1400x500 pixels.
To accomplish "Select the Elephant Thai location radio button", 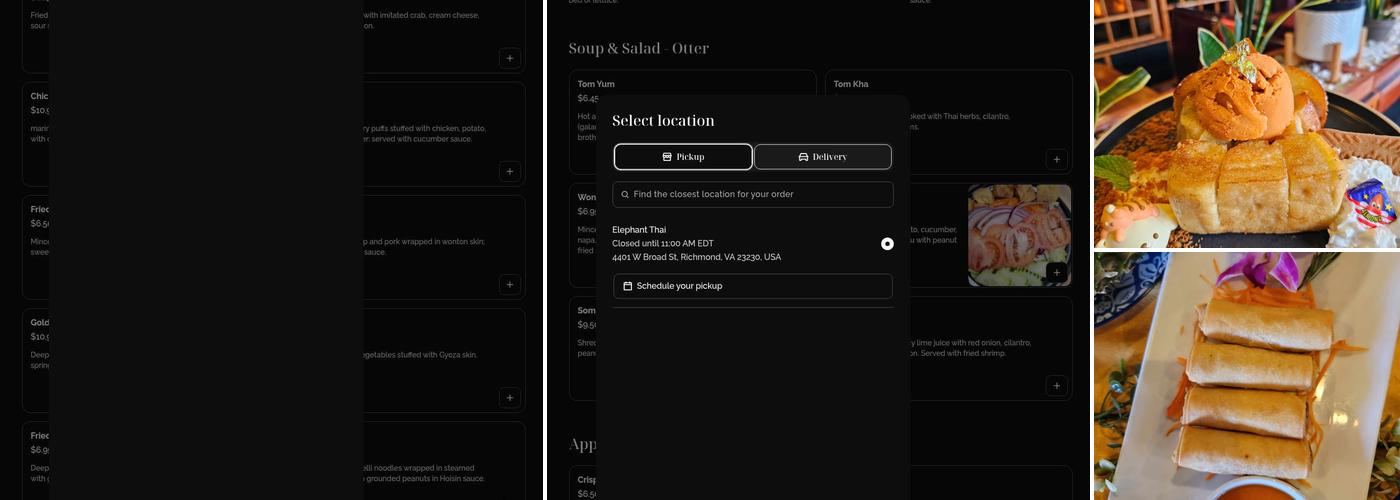I will (887, 243).
